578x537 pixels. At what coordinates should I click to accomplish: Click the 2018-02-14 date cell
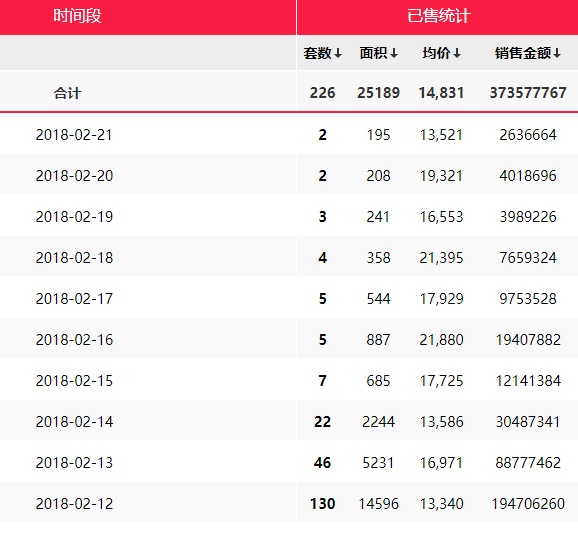coord(74,422)
